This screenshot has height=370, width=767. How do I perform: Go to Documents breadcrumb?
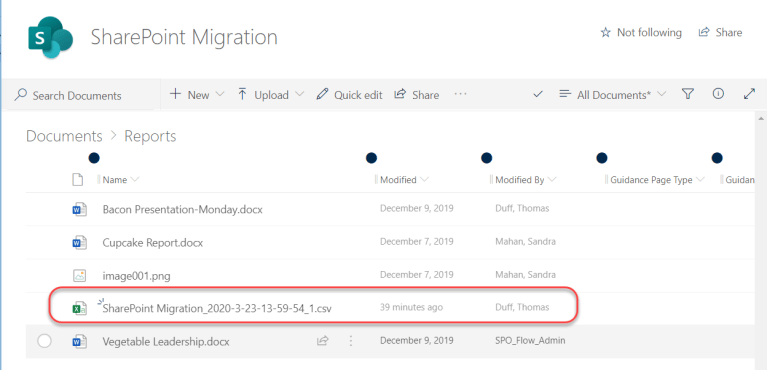tap(64, 136)
